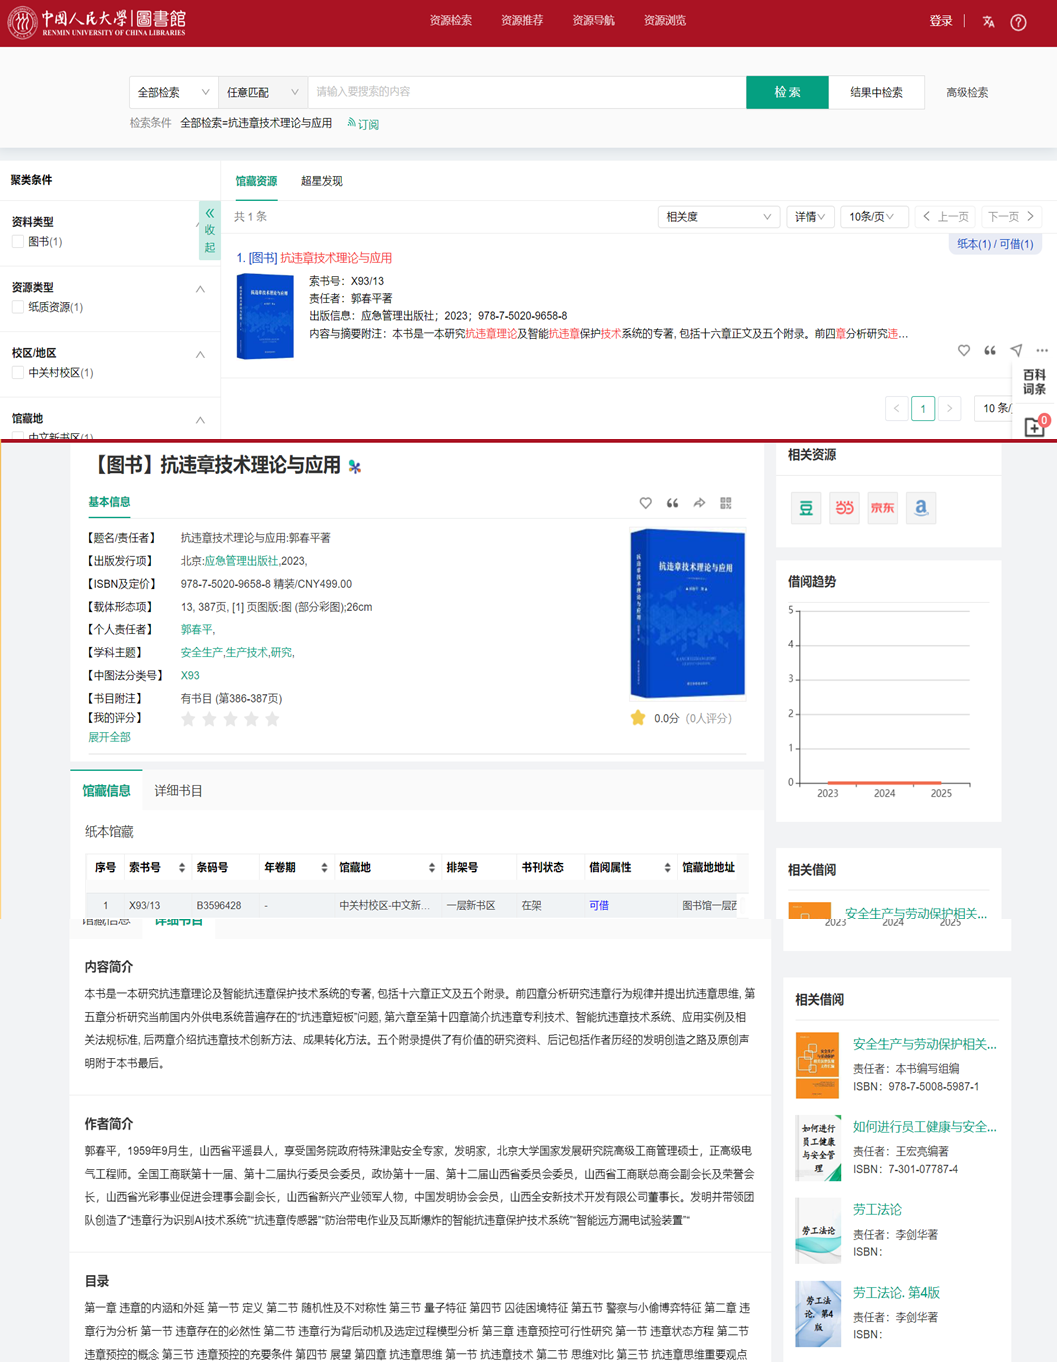Open the Amazon related resource icon
The width and height of the screenshot is (1057, 1362).
pyautogui.click(x=921, y=508)
